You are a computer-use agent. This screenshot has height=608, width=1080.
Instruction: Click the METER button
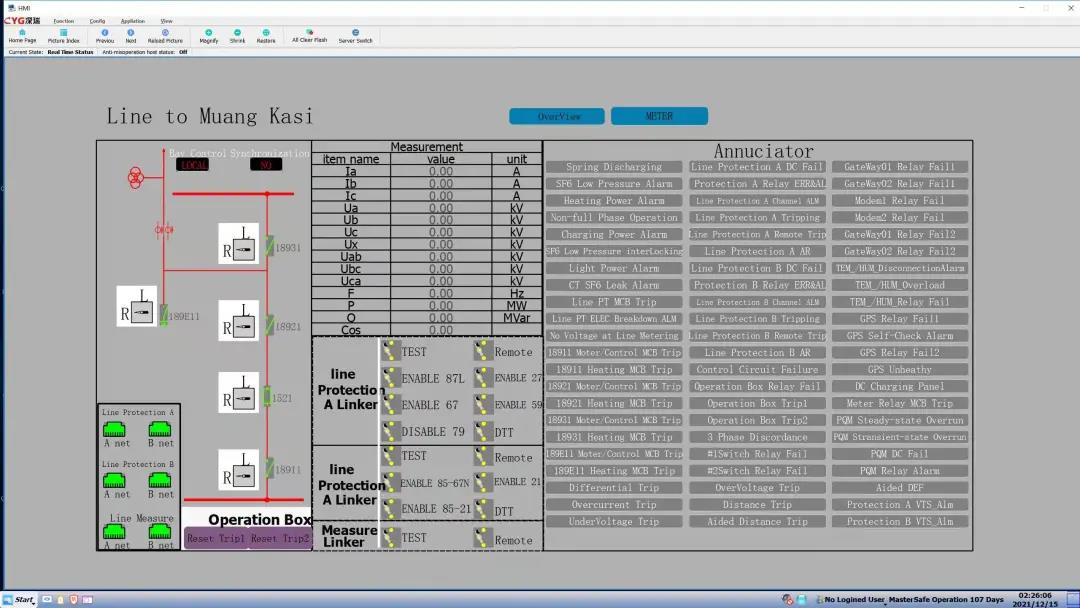pos(659,116)
